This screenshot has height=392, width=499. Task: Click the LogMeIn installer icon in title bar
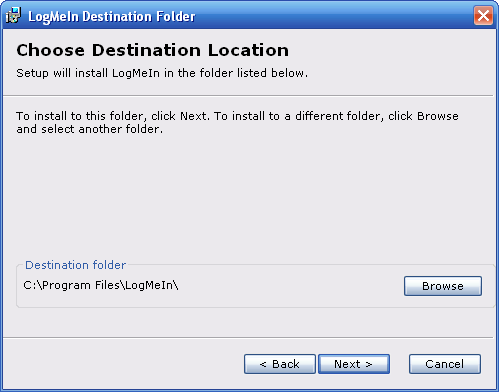pos(13,15)
